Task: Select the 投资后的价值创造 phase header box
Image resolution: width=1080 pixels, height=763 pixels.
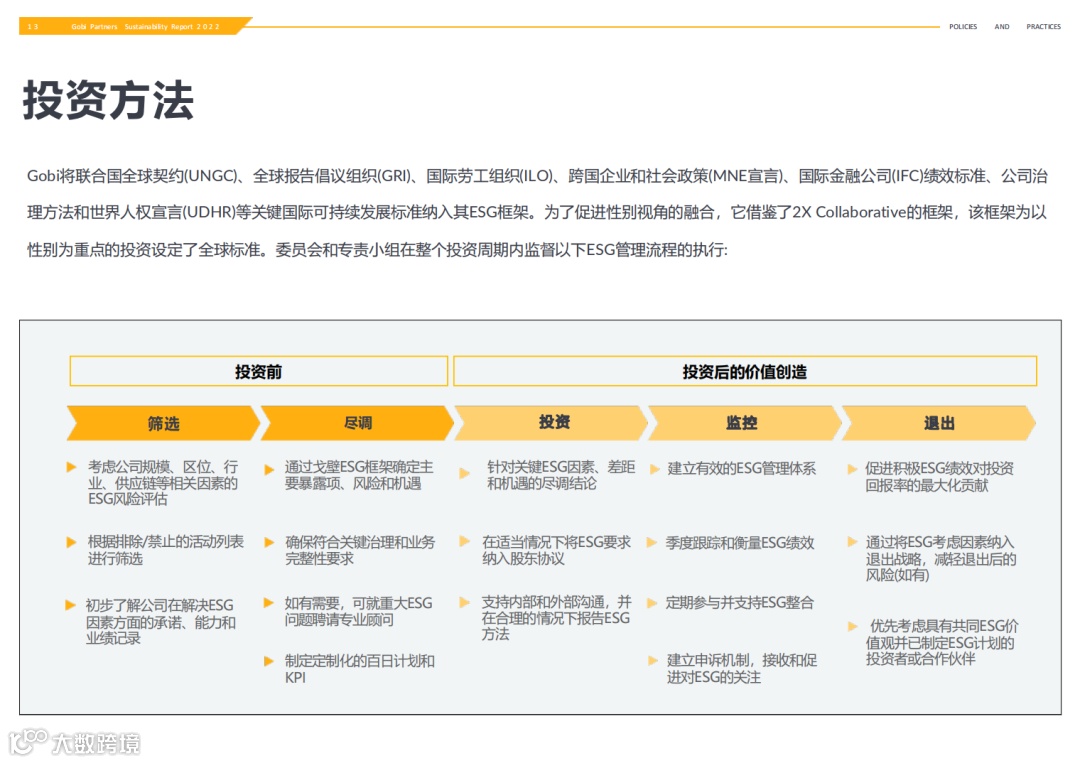Action: [745, 371]
